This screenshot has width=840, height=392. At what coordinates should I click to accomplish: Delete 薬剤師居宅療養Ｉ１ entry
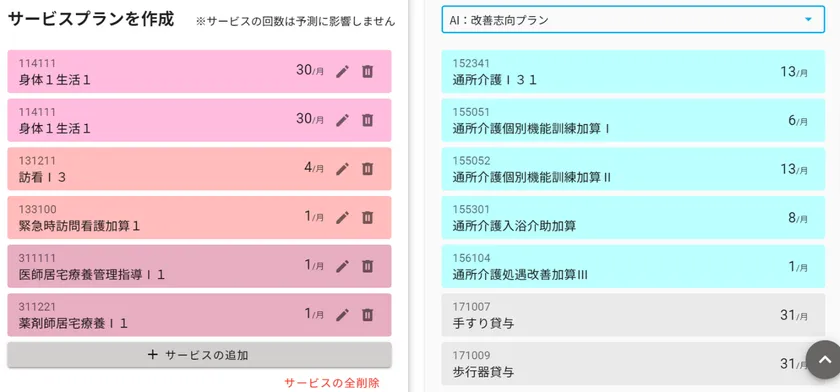368,315
